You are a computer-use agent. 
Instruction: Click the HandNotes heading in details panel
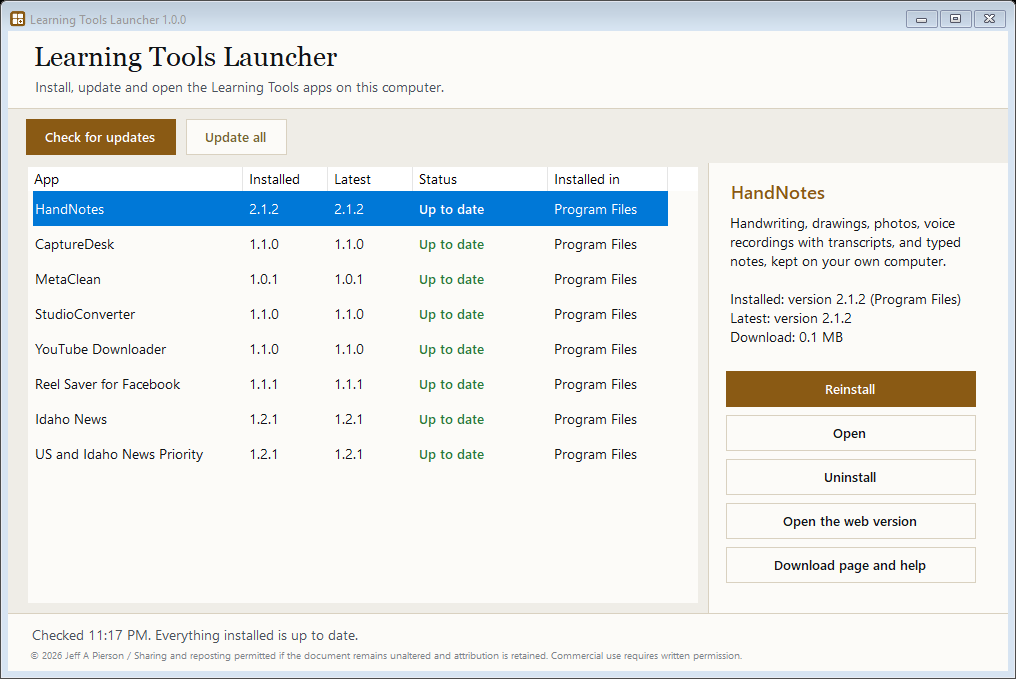pos(778,192)
